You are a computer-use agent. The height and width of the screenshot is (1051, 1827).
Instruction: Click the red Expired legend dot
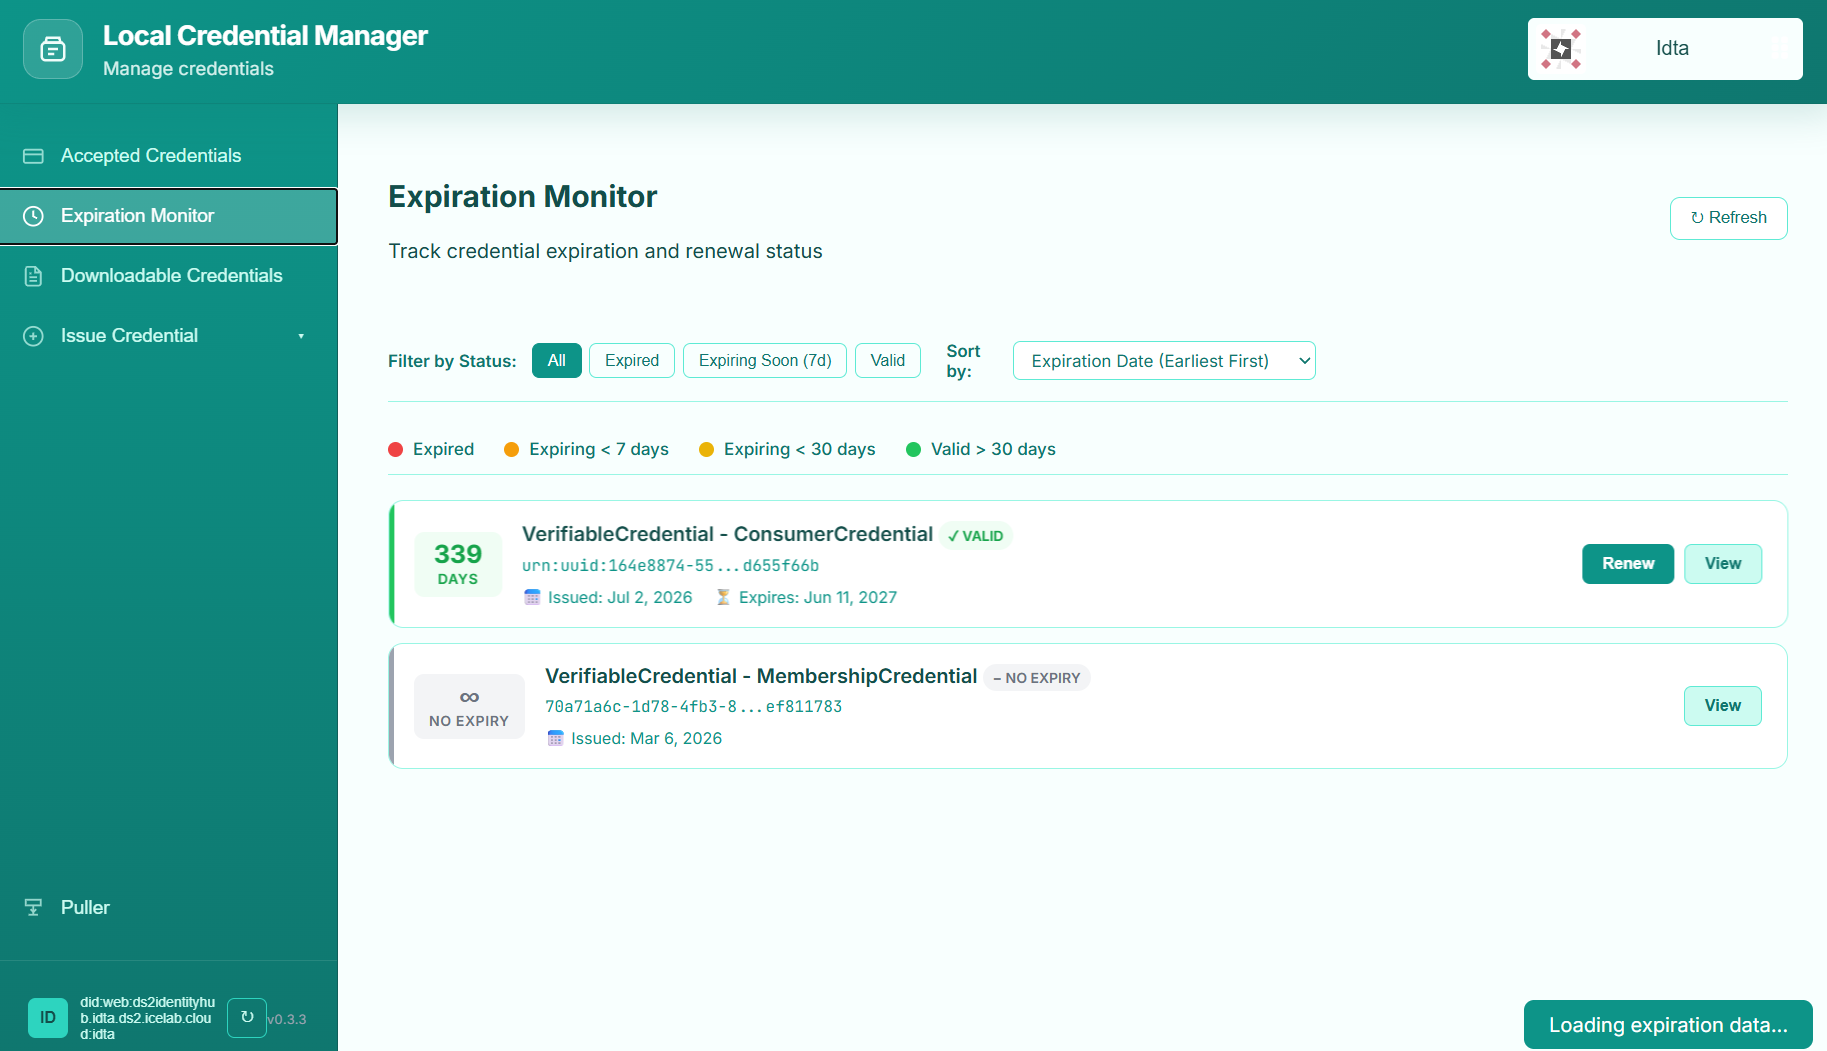click(396, 450)
